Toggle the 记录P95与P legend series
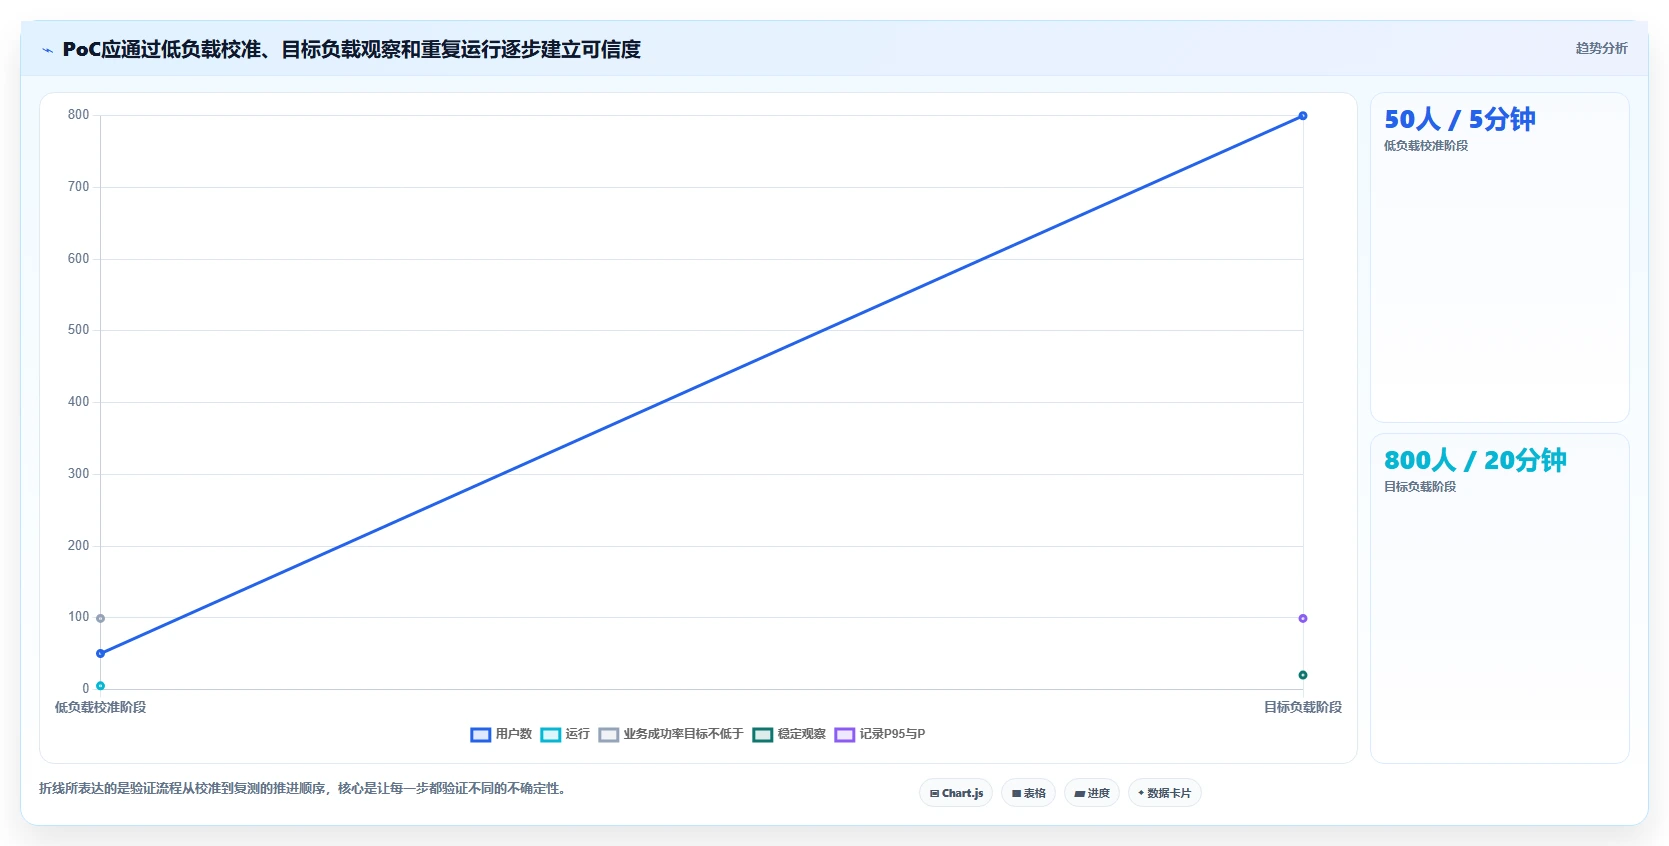 pos(880,734)
